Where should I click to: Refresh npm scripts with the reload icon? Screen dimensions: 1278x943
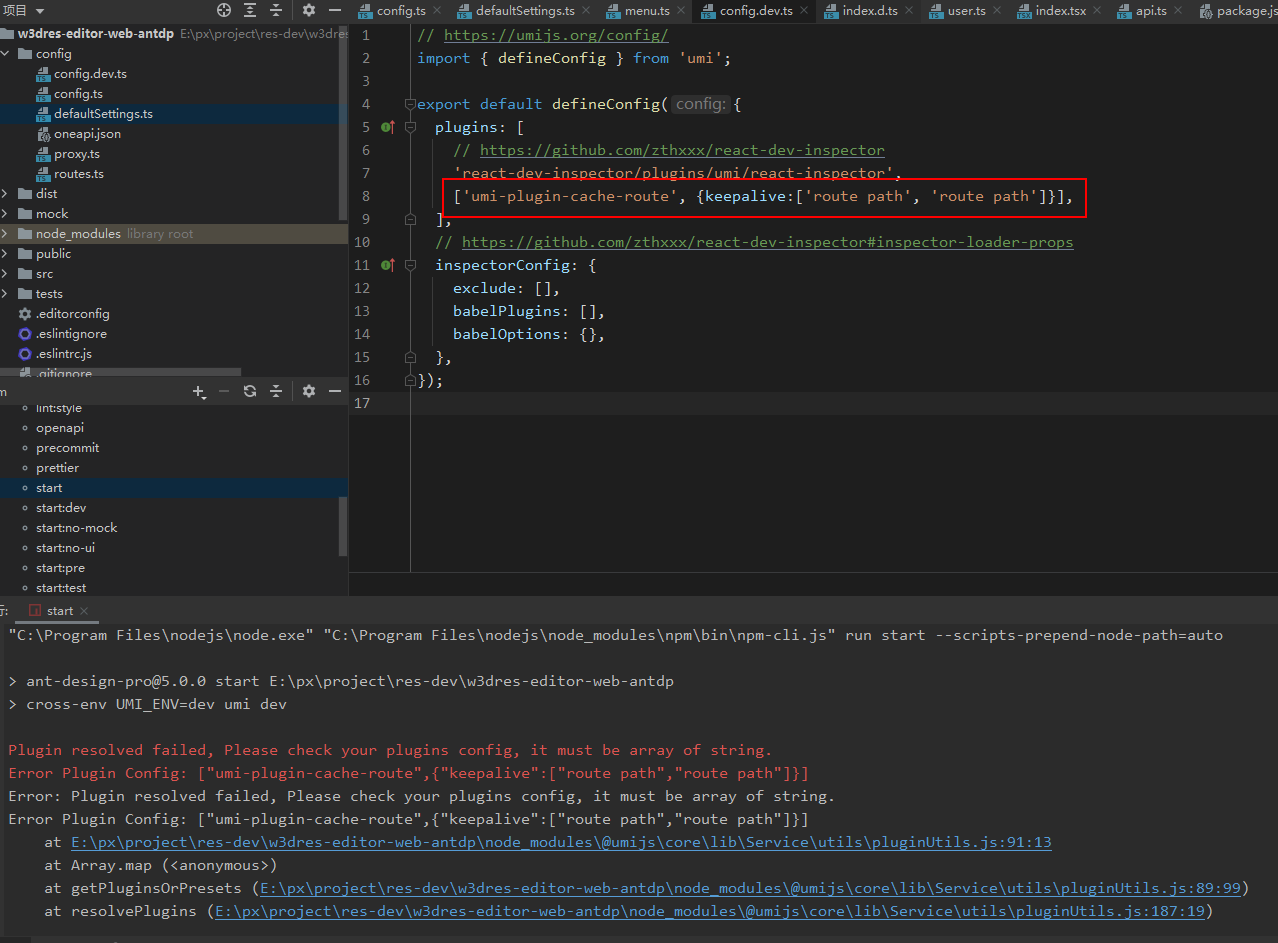250,391
